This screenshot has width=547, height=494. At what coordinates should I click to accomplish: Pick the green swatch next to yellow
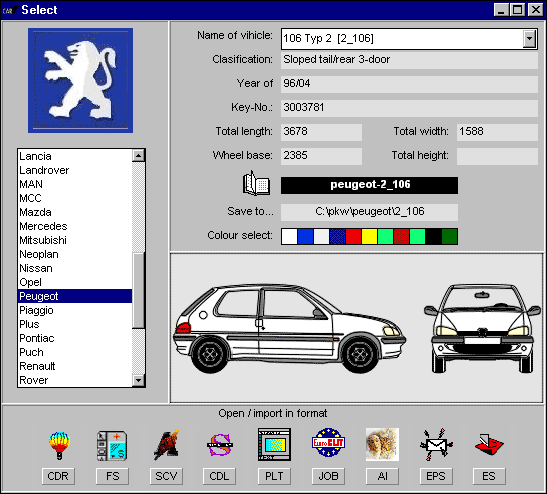[385, 237]
